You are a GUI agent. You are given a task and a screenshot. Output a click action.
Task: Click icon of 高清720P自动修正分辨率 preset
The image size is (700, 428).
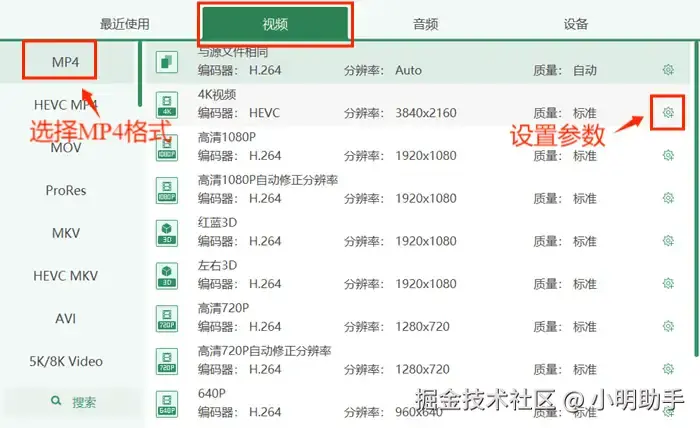pyautogui.click(x=167, y=361)
